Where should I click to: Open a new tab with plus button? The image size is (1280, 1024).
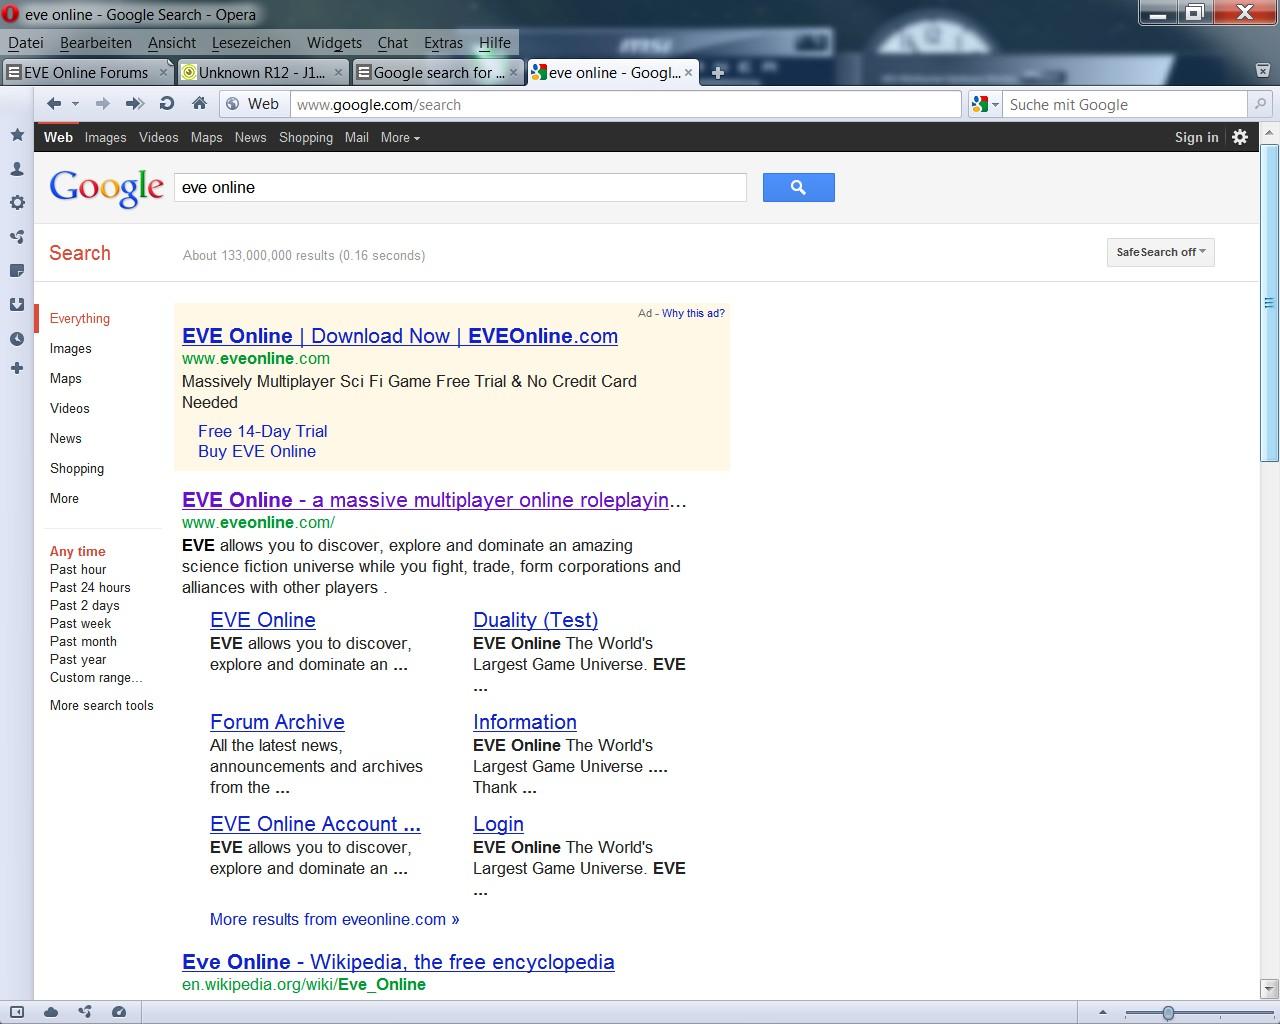tap(717, 72)
